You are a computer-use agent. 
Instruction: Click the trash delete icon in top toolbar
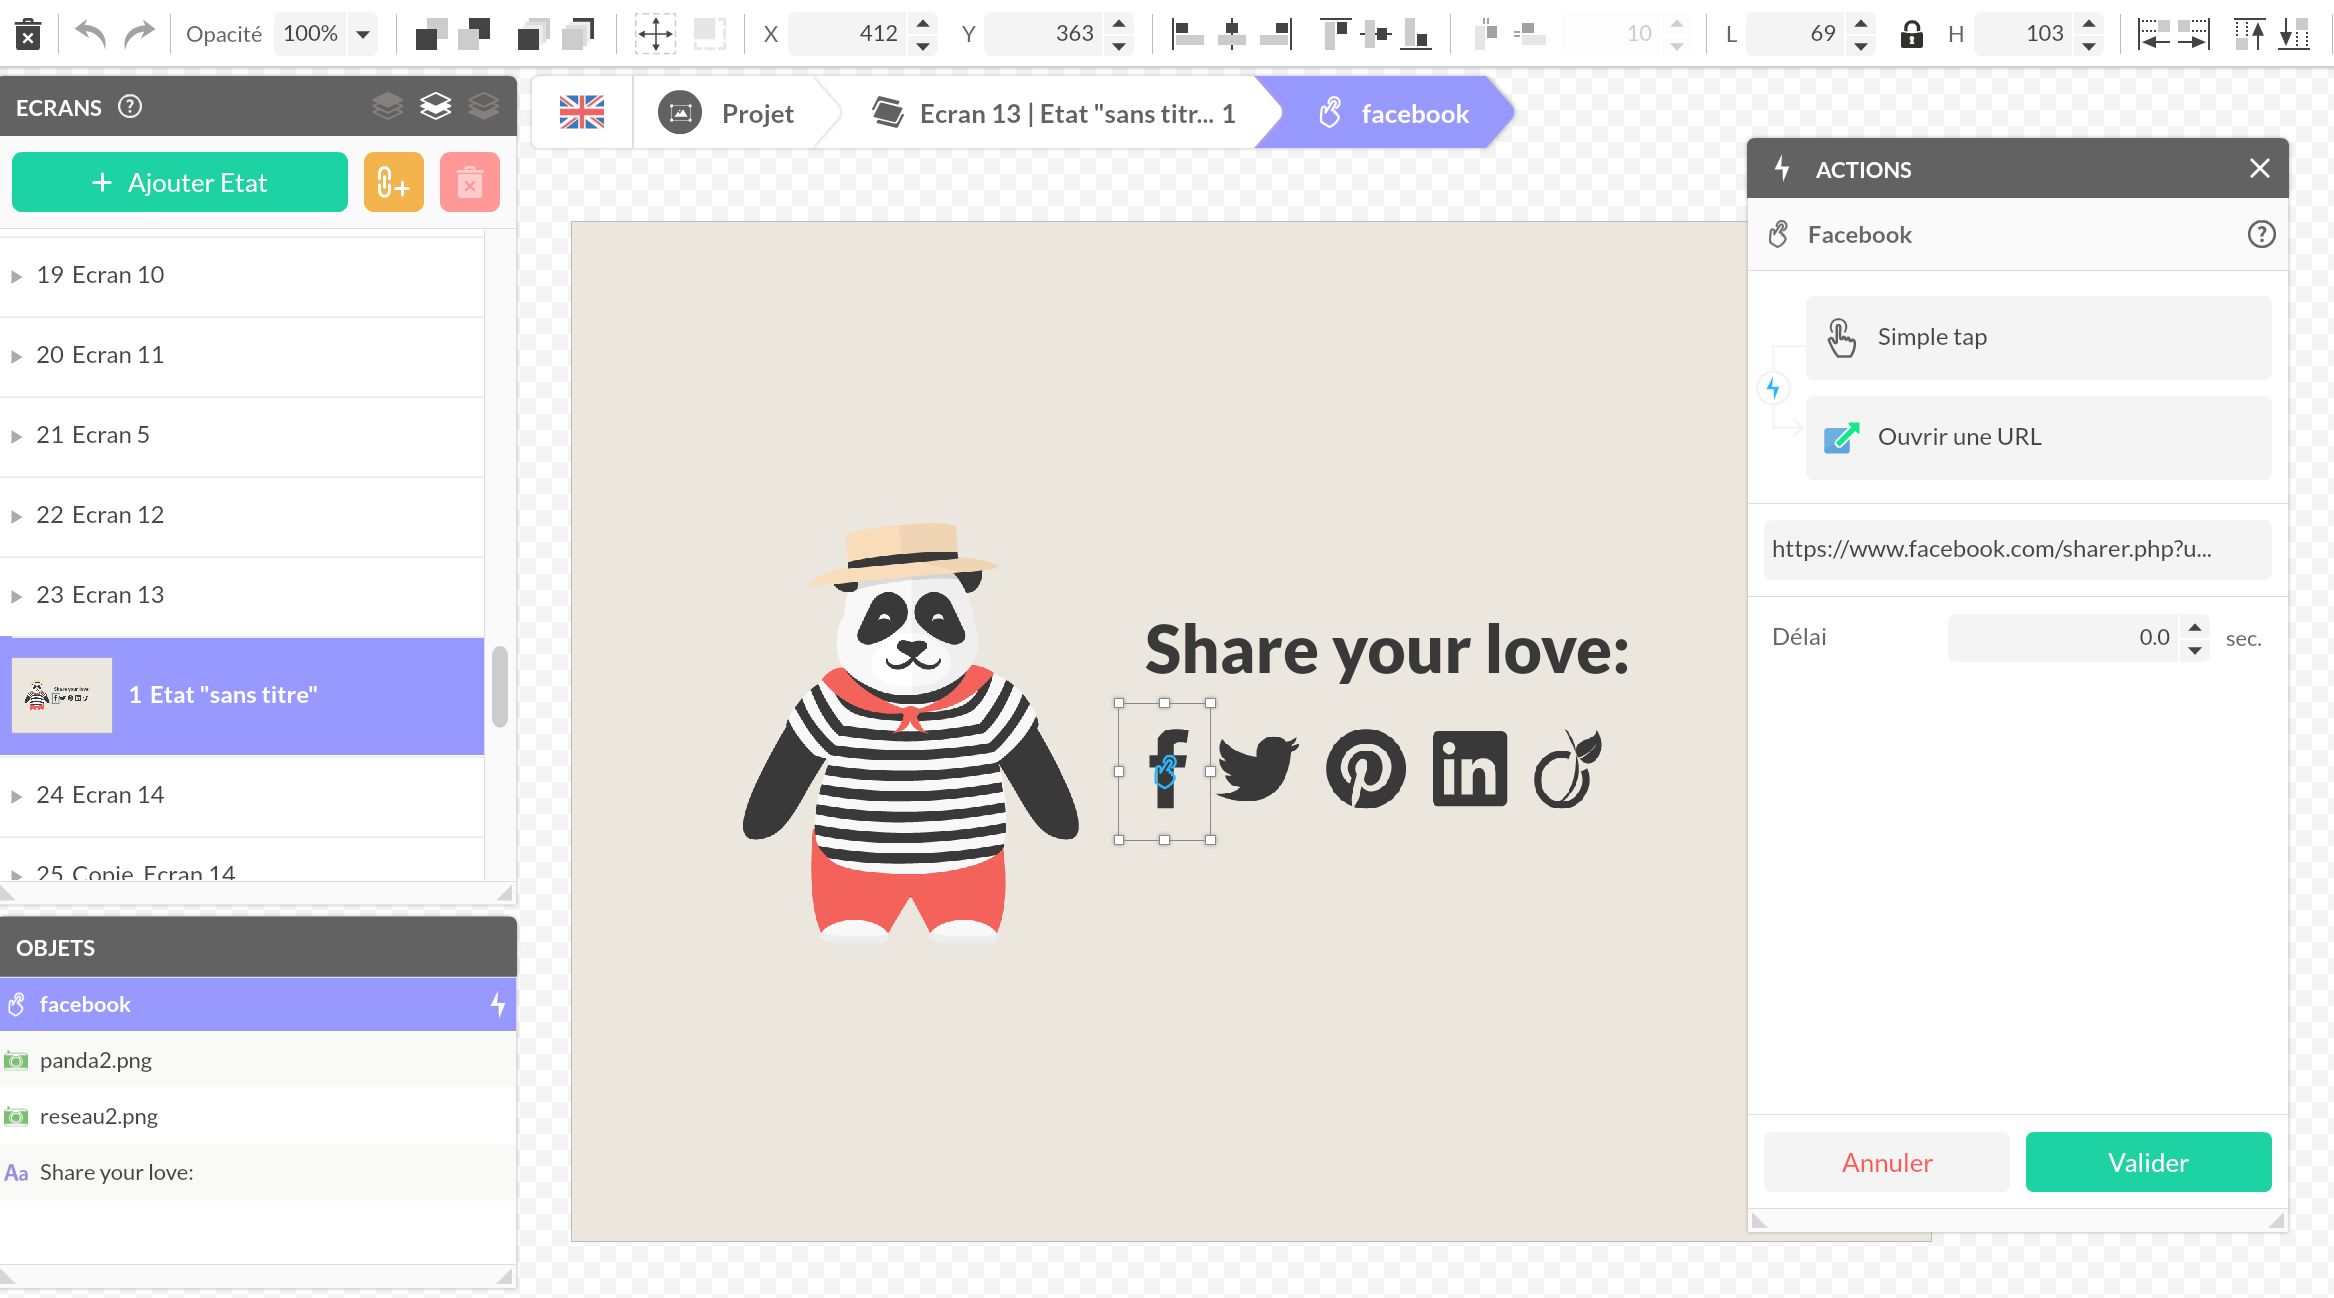pyautogui.click(x=28, y=35)
